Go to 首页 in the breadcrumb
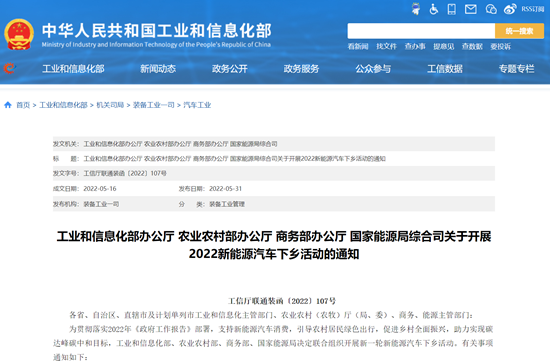 (23, 105)
